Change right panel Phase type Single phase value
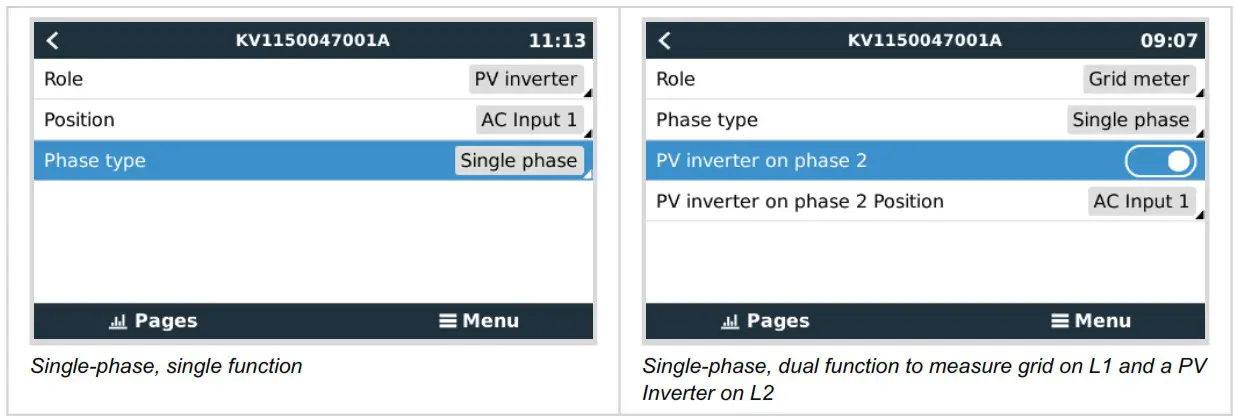Viewport: 1236px width, 419px height. click(x=1131, y=120)
